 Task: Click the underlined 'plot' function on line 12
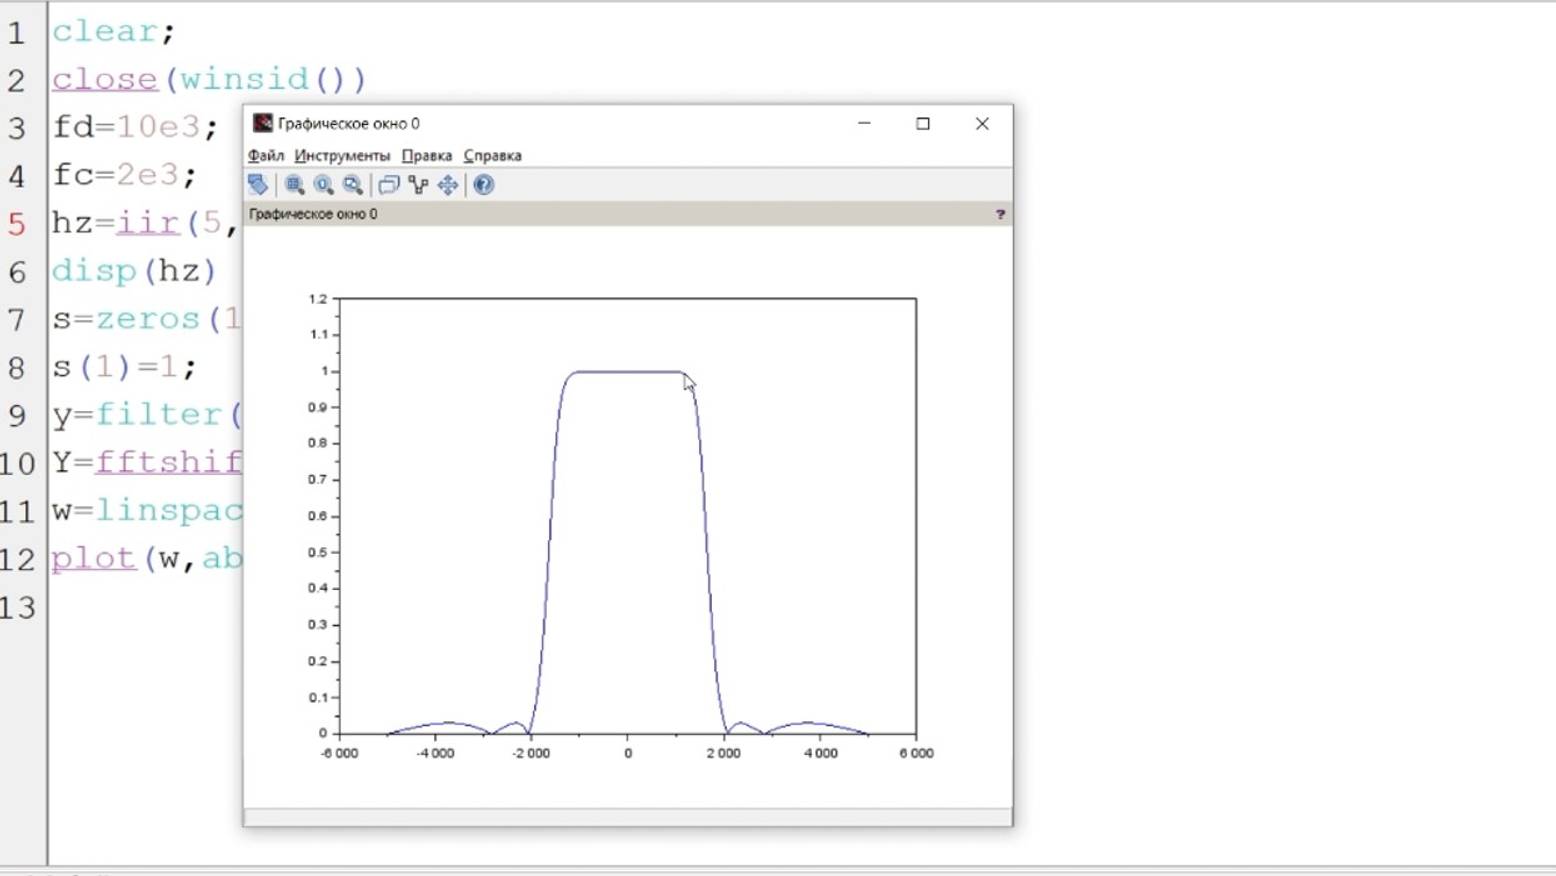93,558
